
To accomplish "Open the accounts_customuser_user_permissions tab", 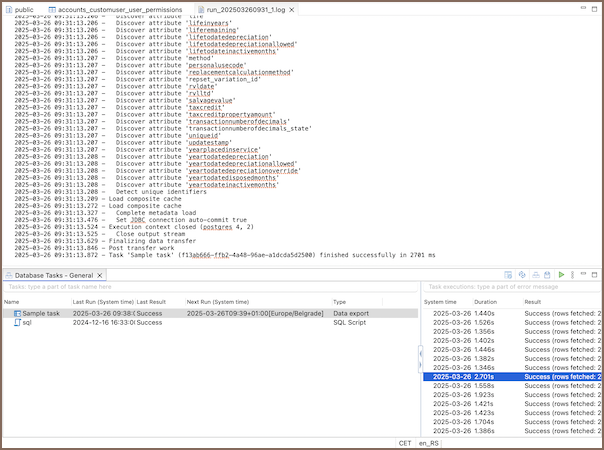I will (120, 8).
